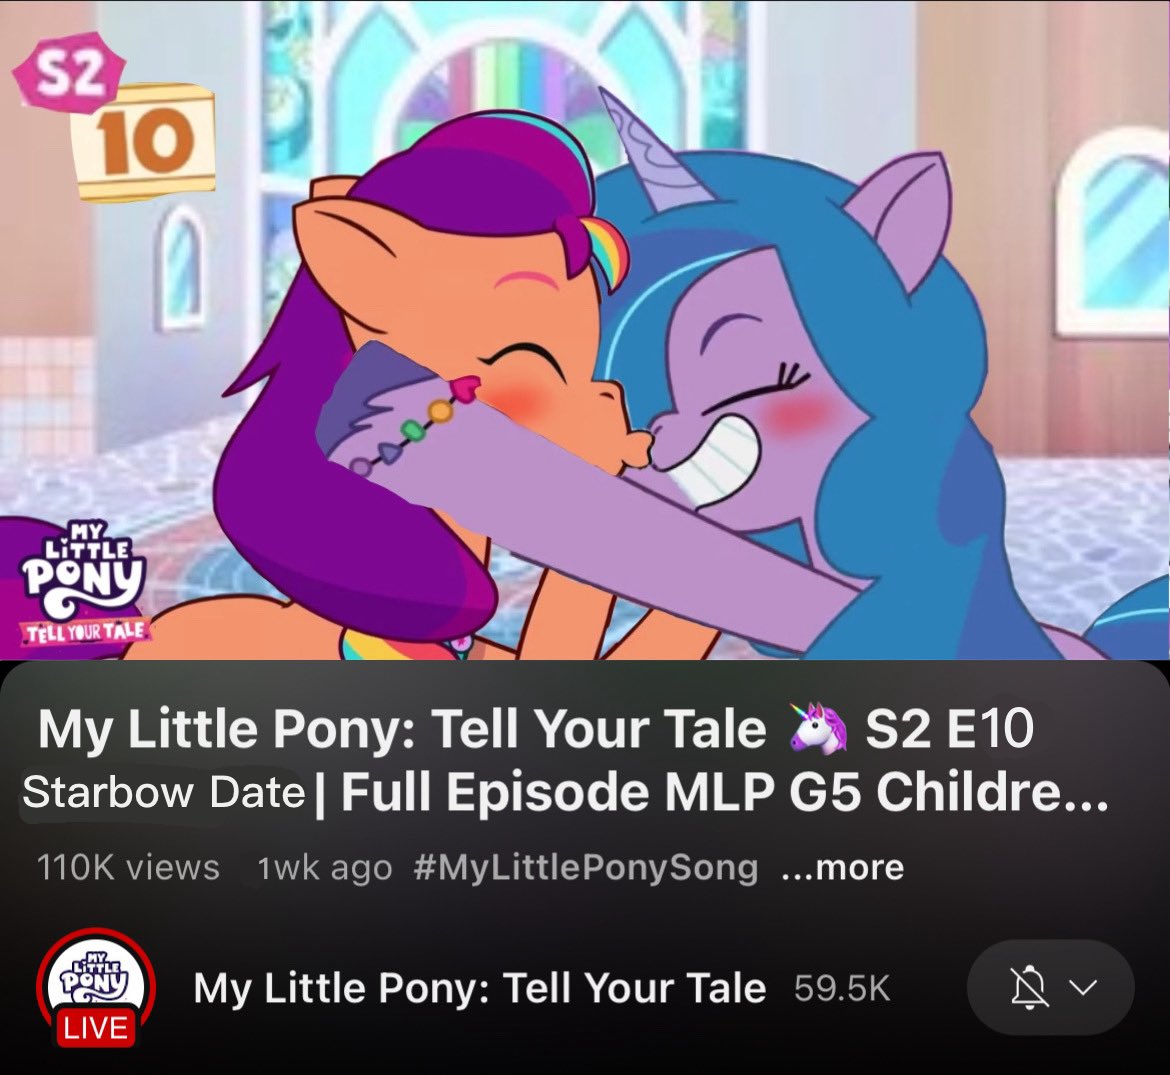Tap the 59.5K subscriber count

click(842, 988)
